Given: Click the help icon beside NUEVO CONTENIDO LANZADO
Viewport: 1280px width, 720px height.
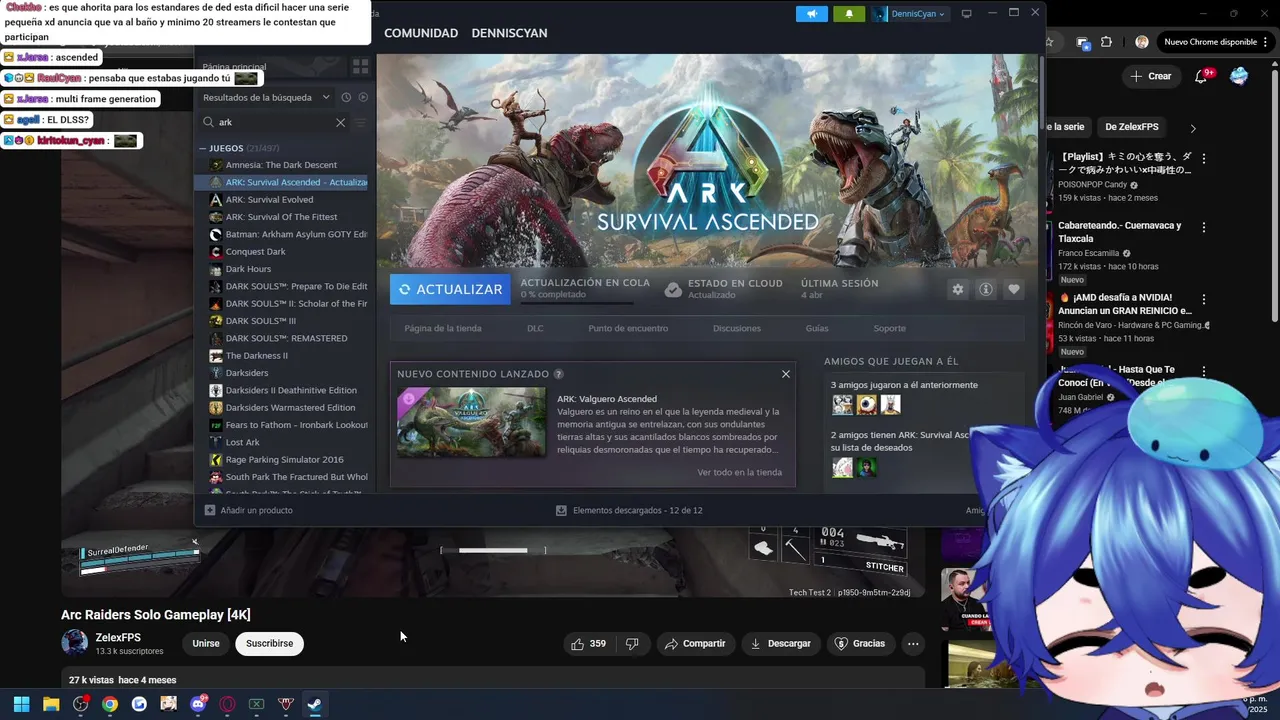Looking at the screenshot, I should coord(559,374).
